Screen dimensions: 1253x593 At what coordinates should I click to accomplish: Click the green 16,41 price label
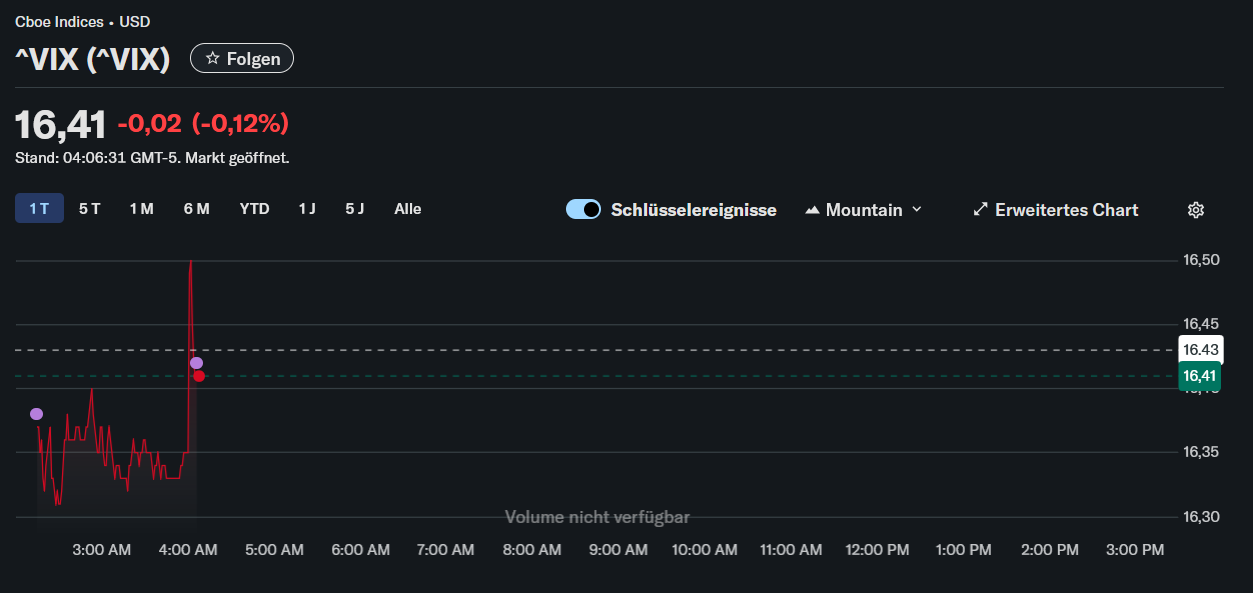1201,376
